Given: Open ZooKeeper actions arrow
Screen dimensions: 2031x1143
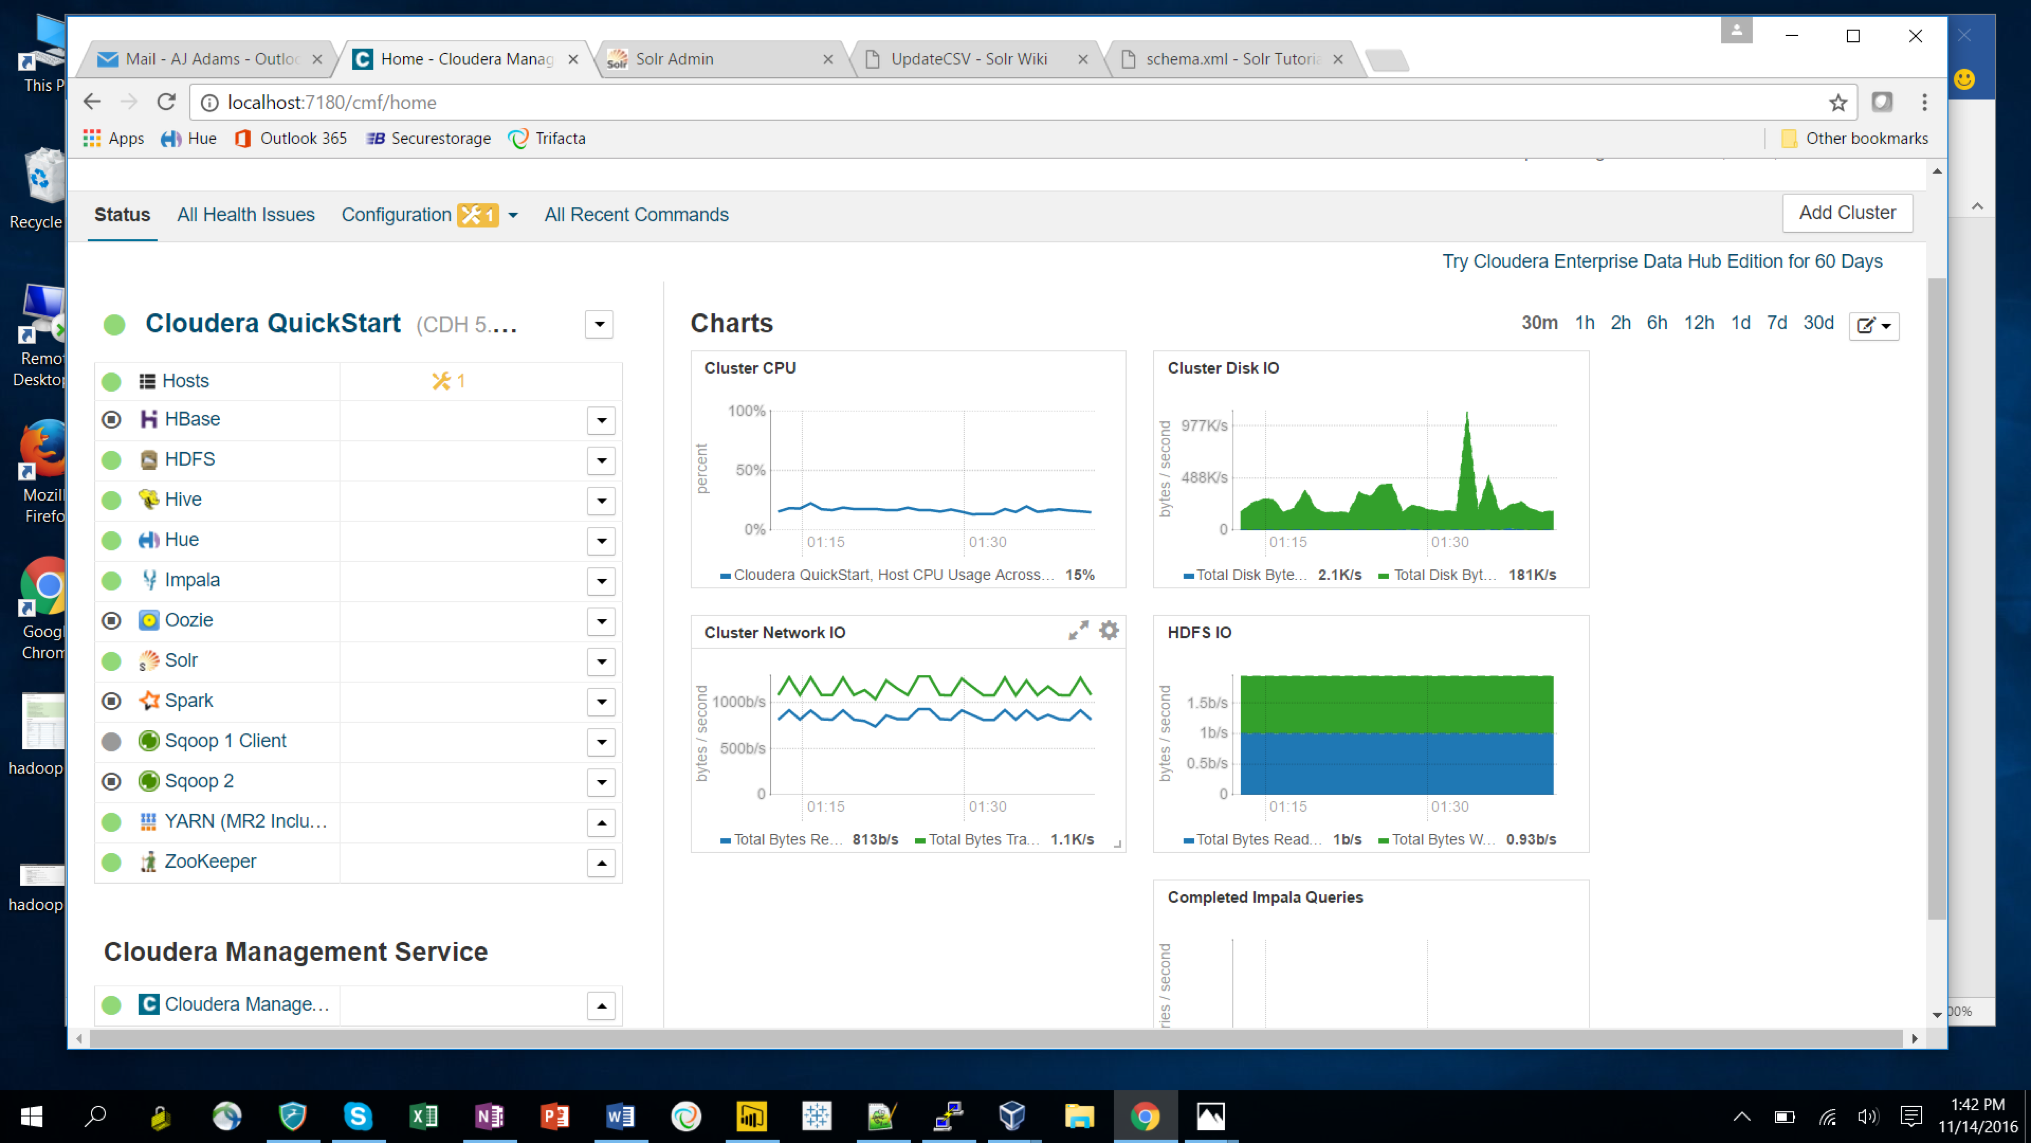Looking at the screenshot, I should (x=601, y=863).
